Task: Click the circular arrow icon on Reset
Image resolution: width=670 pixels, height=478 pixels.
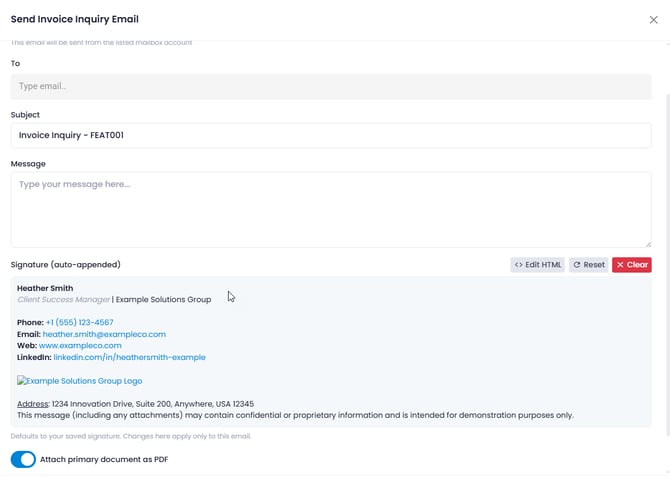Action: pos(577,265)
